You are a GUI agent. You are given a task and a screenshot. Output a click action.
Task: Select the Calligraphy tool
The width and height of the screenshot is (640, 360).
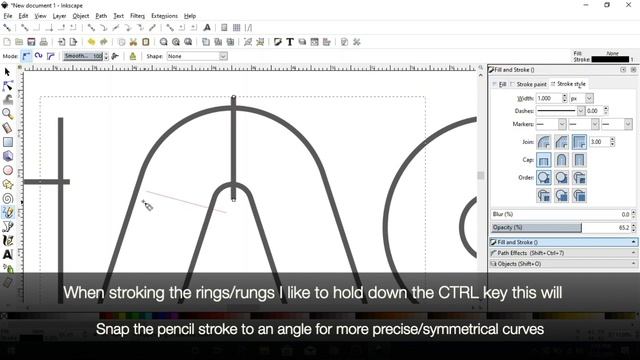[7, 240]
